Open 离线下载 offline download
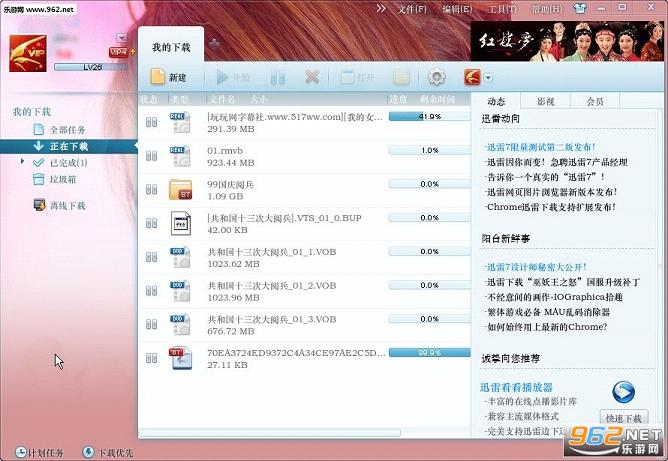Viewport: 668px width, 461px height. click(x=59, y=205)
